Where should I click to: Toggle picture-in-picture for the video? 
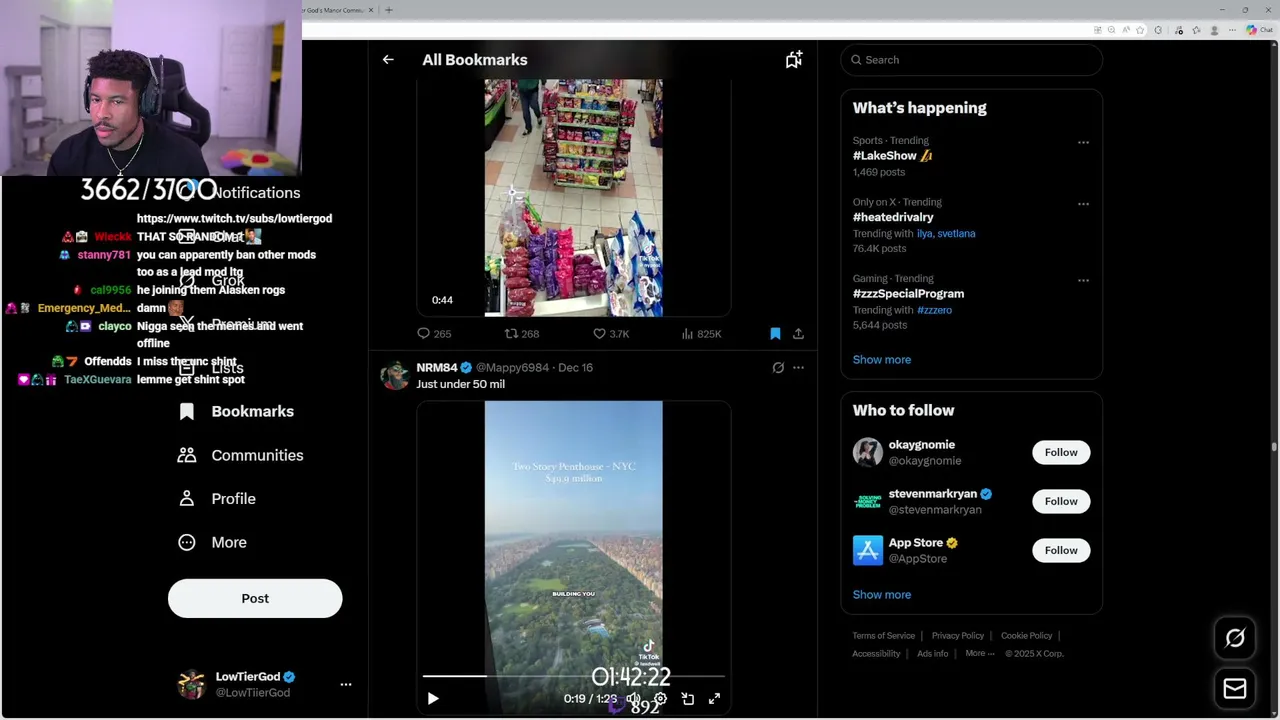pyautogui.click(x=688, y=699)
